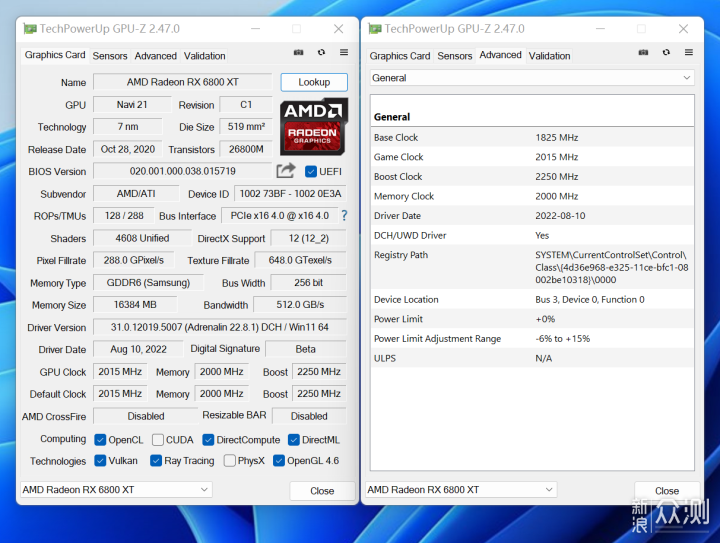Click the refresh icon in right GPU-Z window
720x543 pixels.
[666, 52]
